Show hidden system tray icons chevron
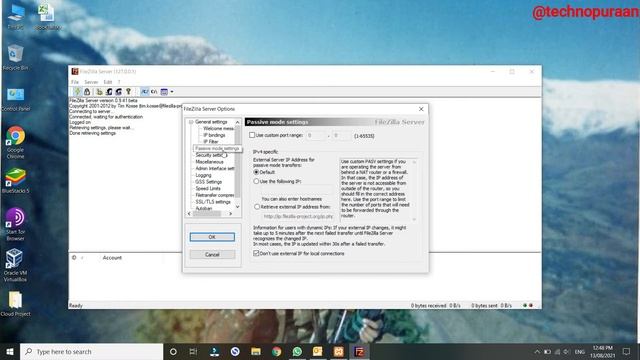The width and height of the screenshot is (640, 360). pyautogui.click(x=537, y=351)
